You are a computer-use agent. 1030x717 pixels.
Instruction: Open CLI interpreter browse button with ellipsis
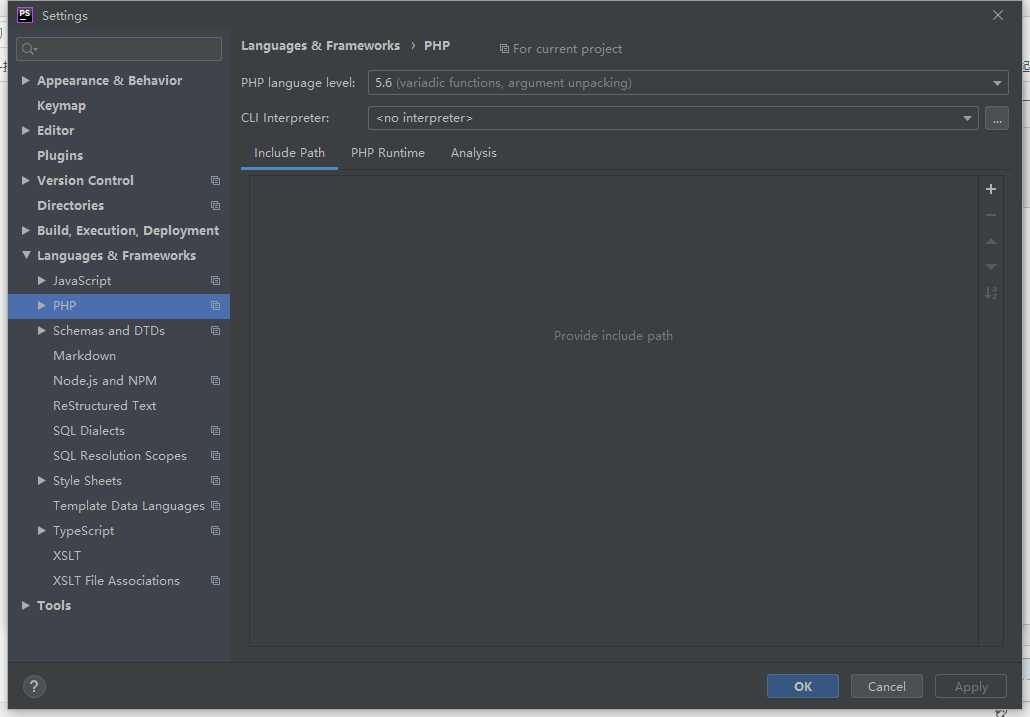pyautogui.click(x=996, y=118)
